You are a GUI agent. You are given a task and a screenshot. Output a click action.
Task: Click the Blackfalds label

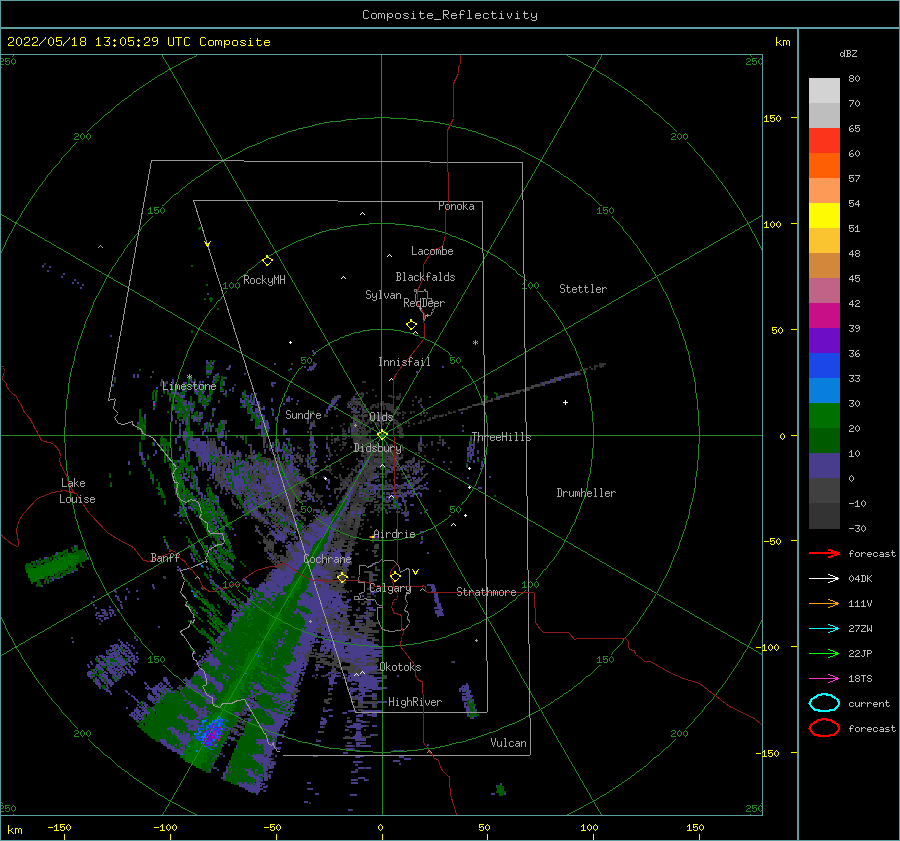tap(425, 277)
